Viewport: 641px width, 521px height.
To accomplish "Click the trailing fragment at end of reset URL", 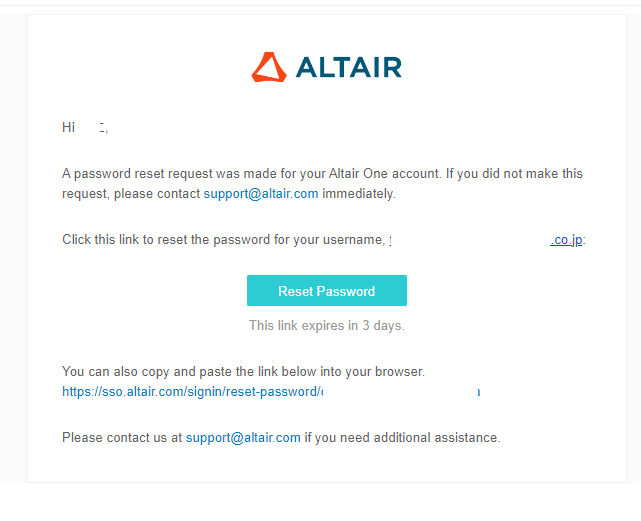I will click(479, 392).
